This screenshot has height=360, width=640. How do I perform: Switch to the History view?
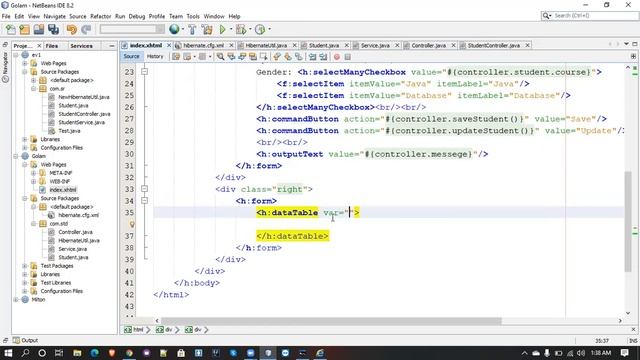coord(155,56)
